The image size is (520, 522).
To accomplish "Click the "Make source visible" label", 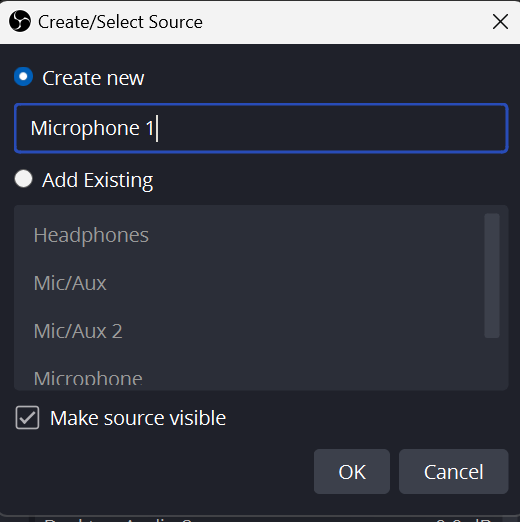I will tap(138, 418).
